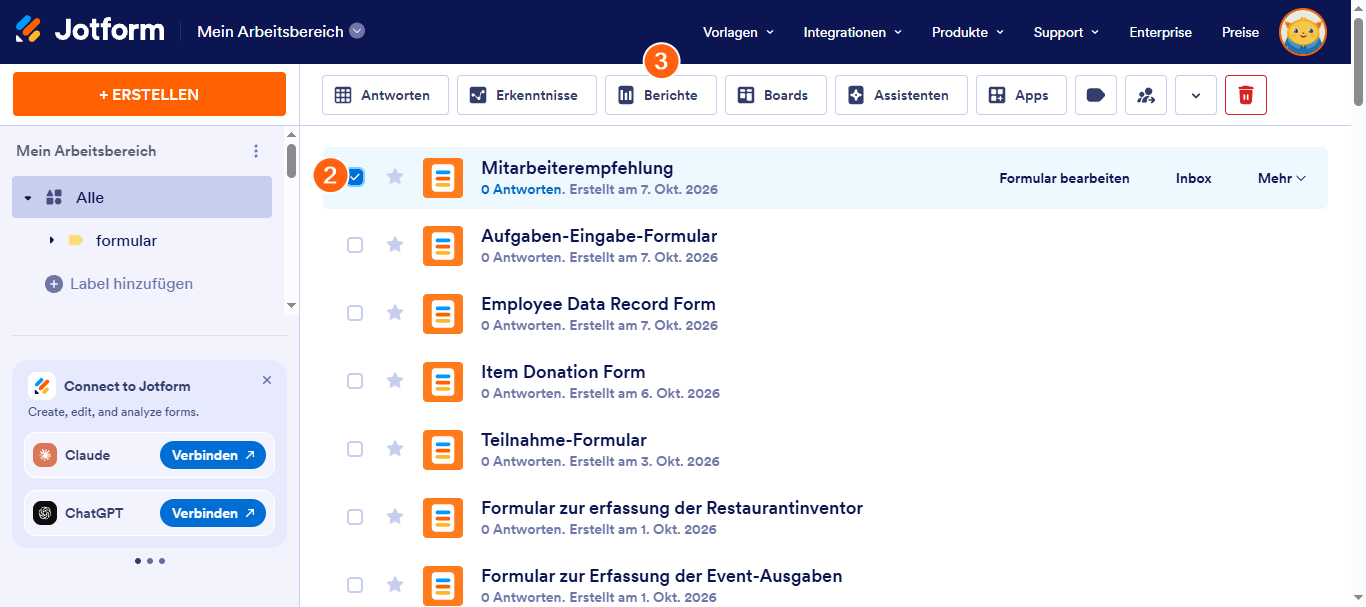Check the Aufgaben-Eingabe-Formular checkbox
The width and height of the screenshot is (1366, 607).
click(x=355, y=245)
